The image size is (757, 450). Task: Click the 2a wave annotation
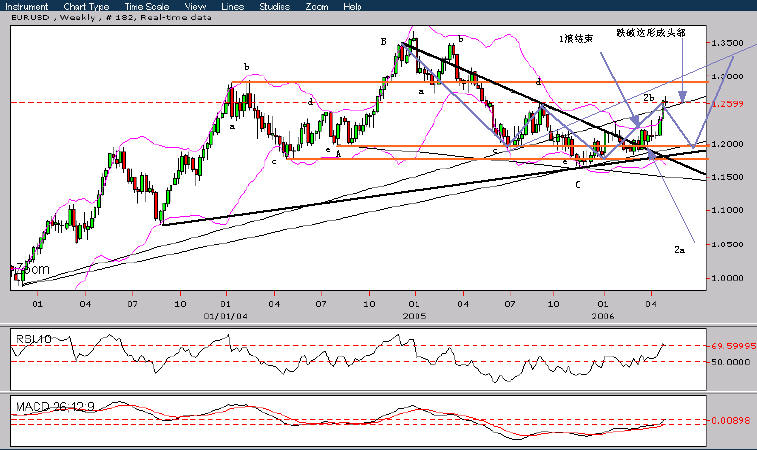pyautogui.click(x=679, y=250)
